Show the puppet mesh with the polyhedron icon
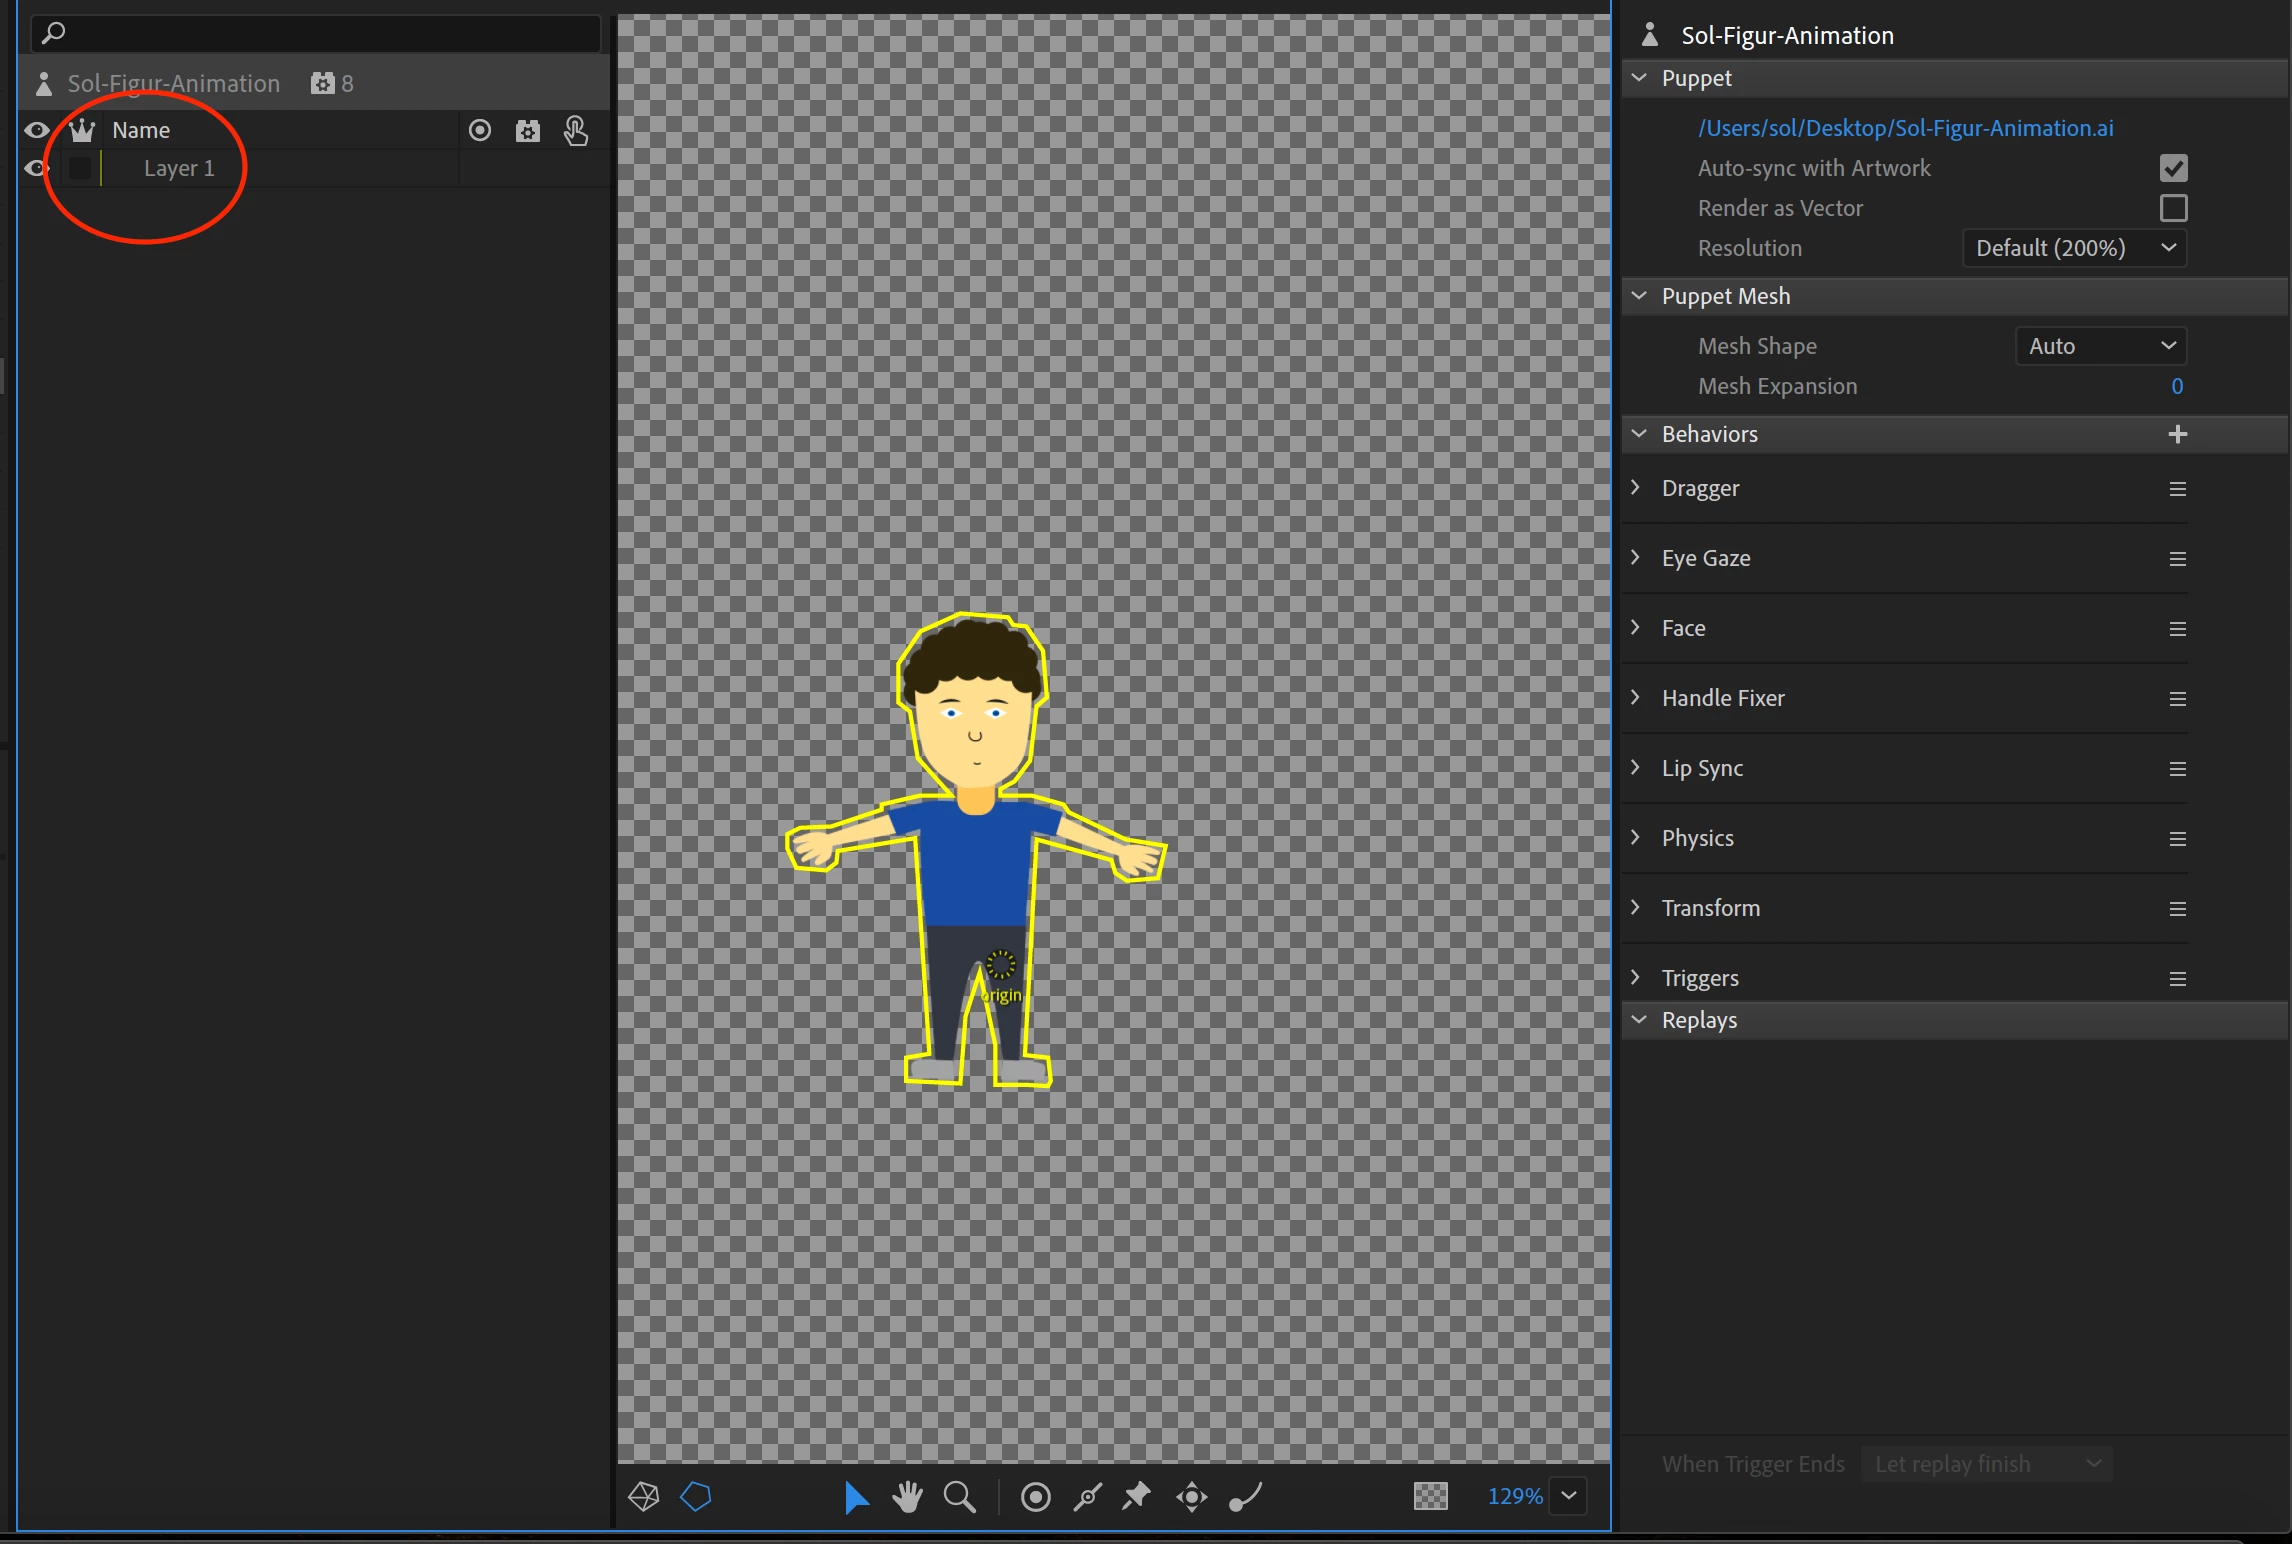This screenshot has height=1544, width=2292. [x=643, y=1497]
